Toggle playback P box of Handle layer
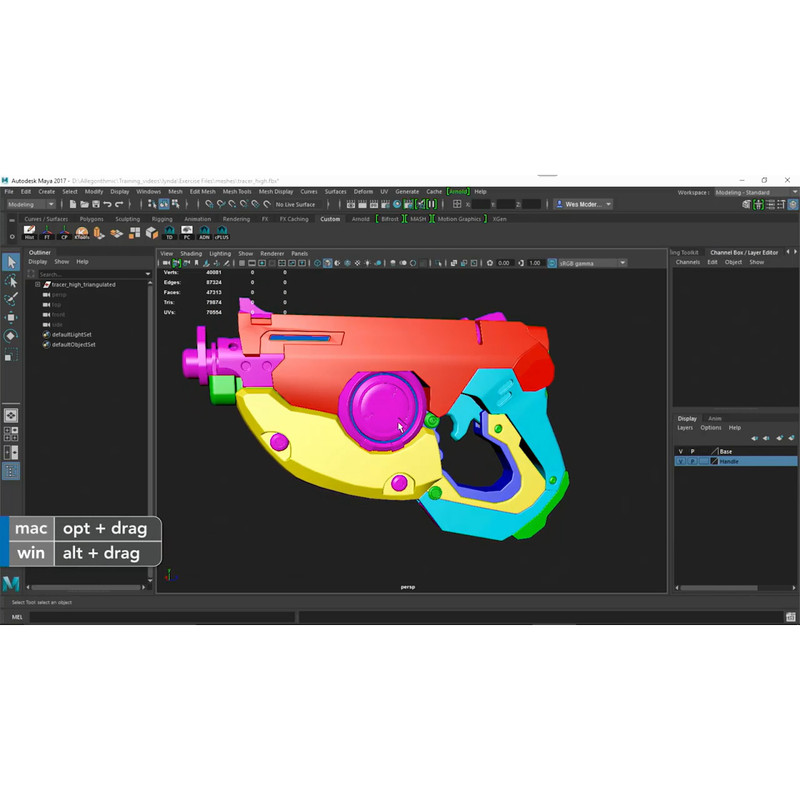Screen dimensions: 800x800 tap(692, 461)
